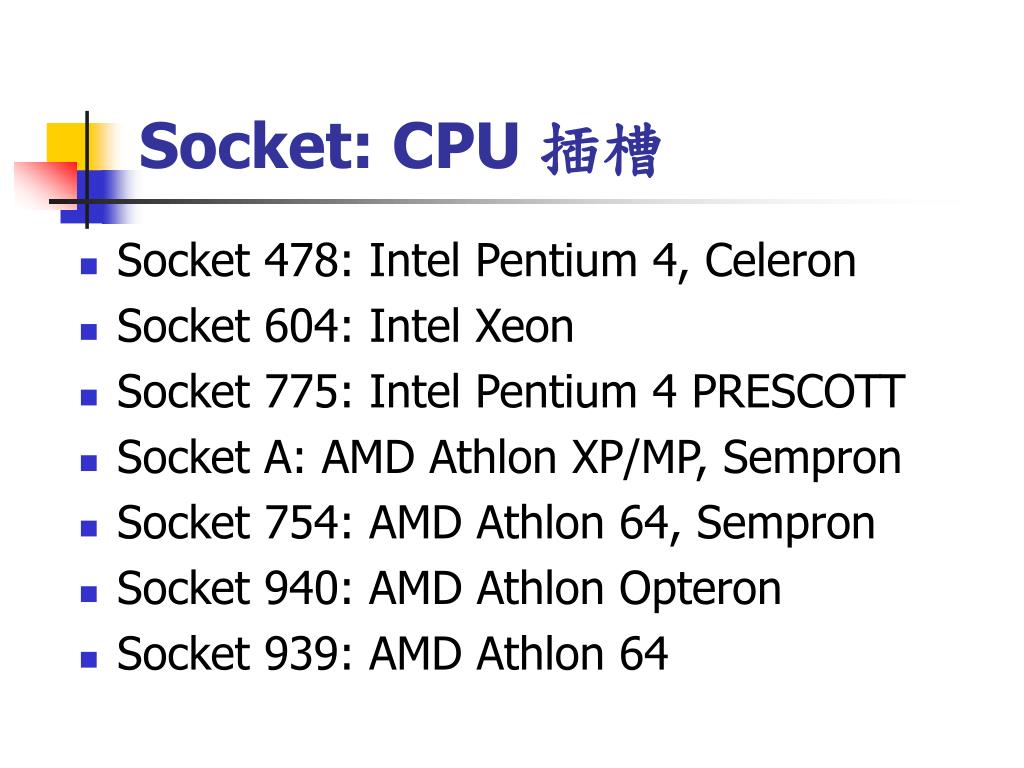
Task: Click the bullet marker beside Socket A
Action: point(89,463)
